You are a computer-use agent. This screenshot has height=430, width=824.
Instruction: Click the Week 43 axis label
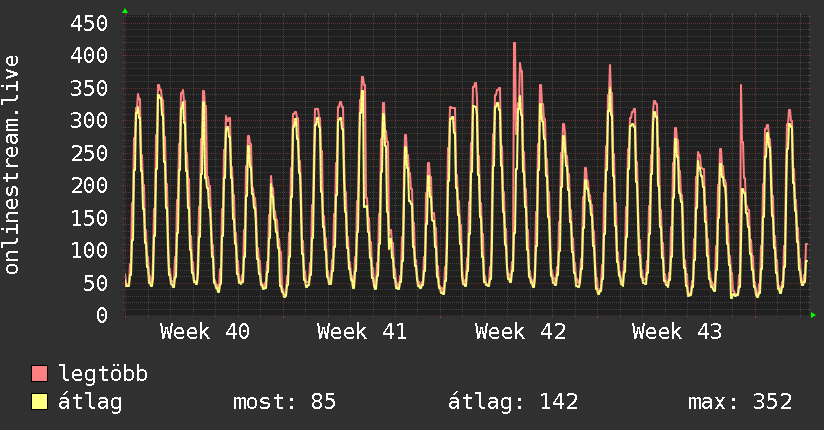pyautogui.click(x=677, y=332)
